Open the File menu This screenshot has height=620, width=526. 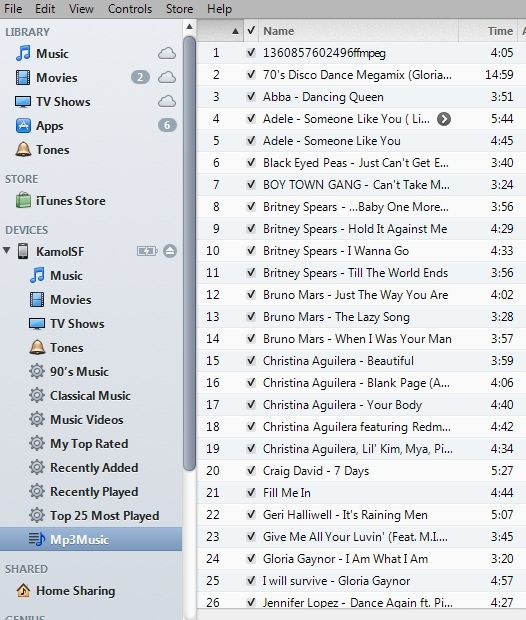click(13, 9)
